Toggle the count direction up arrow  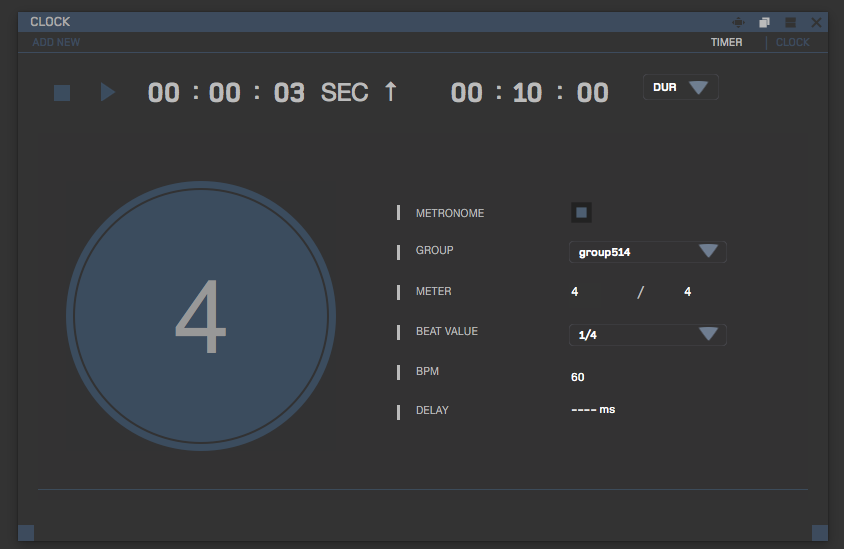pos(391,92)
